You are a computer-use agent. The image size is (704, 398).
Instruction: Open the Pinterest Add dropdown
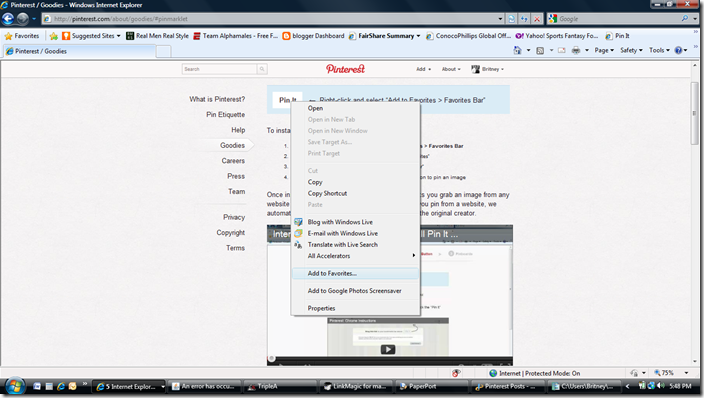point(423,69)
